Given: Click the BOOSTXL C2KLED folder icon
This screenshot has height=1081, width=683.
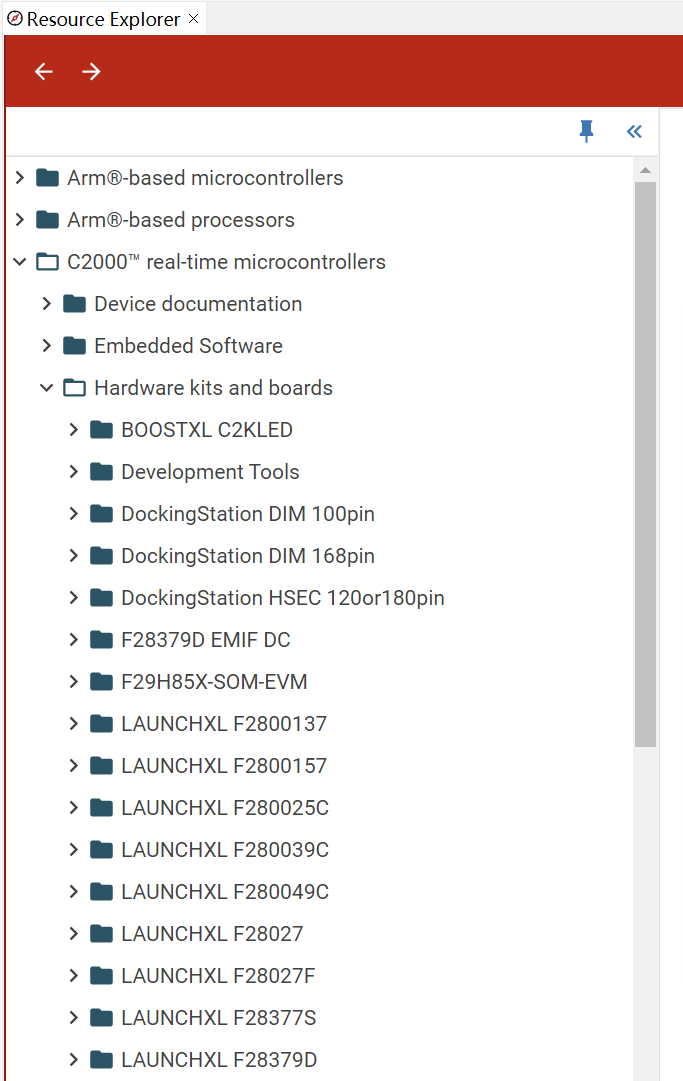Looking at the screenshot, I should [x=101, y=430].
